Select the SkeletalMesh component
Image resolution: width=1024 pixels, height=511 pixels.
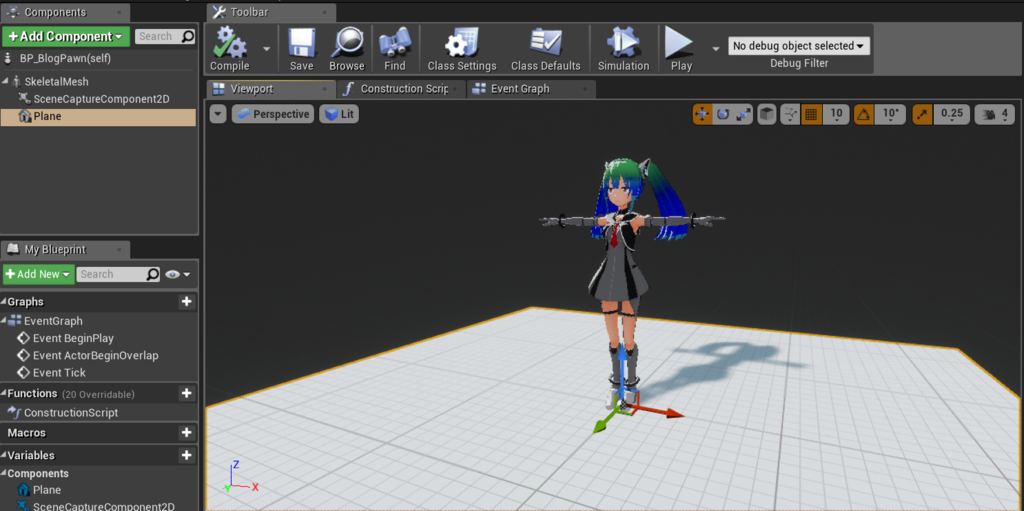click(x=56, y=82)
